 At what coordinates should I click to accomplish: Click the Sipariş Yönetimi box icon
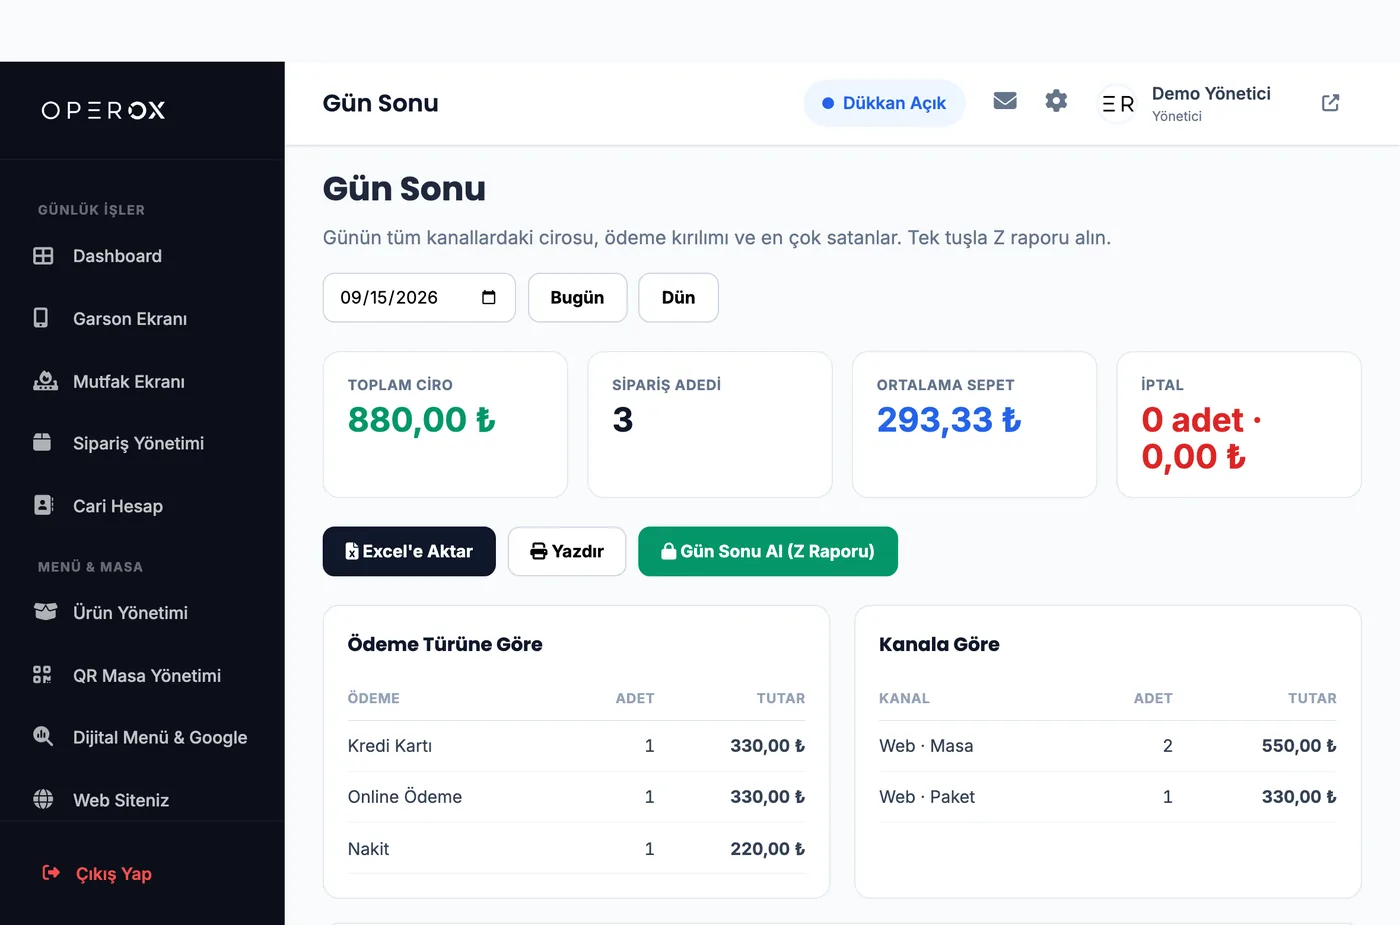point(42,442)
